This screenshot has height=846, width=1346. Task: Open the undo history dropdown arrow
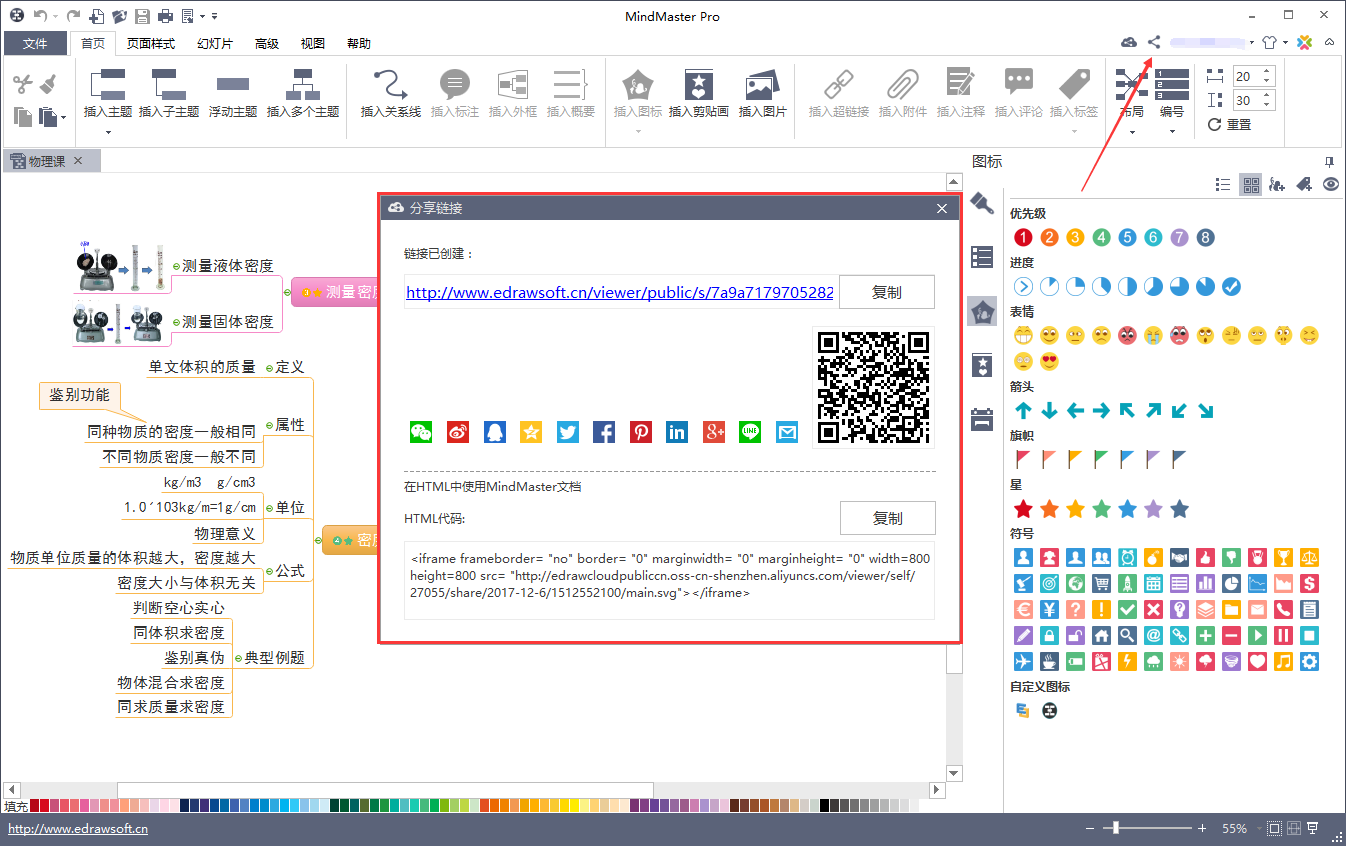coord(54,16)
